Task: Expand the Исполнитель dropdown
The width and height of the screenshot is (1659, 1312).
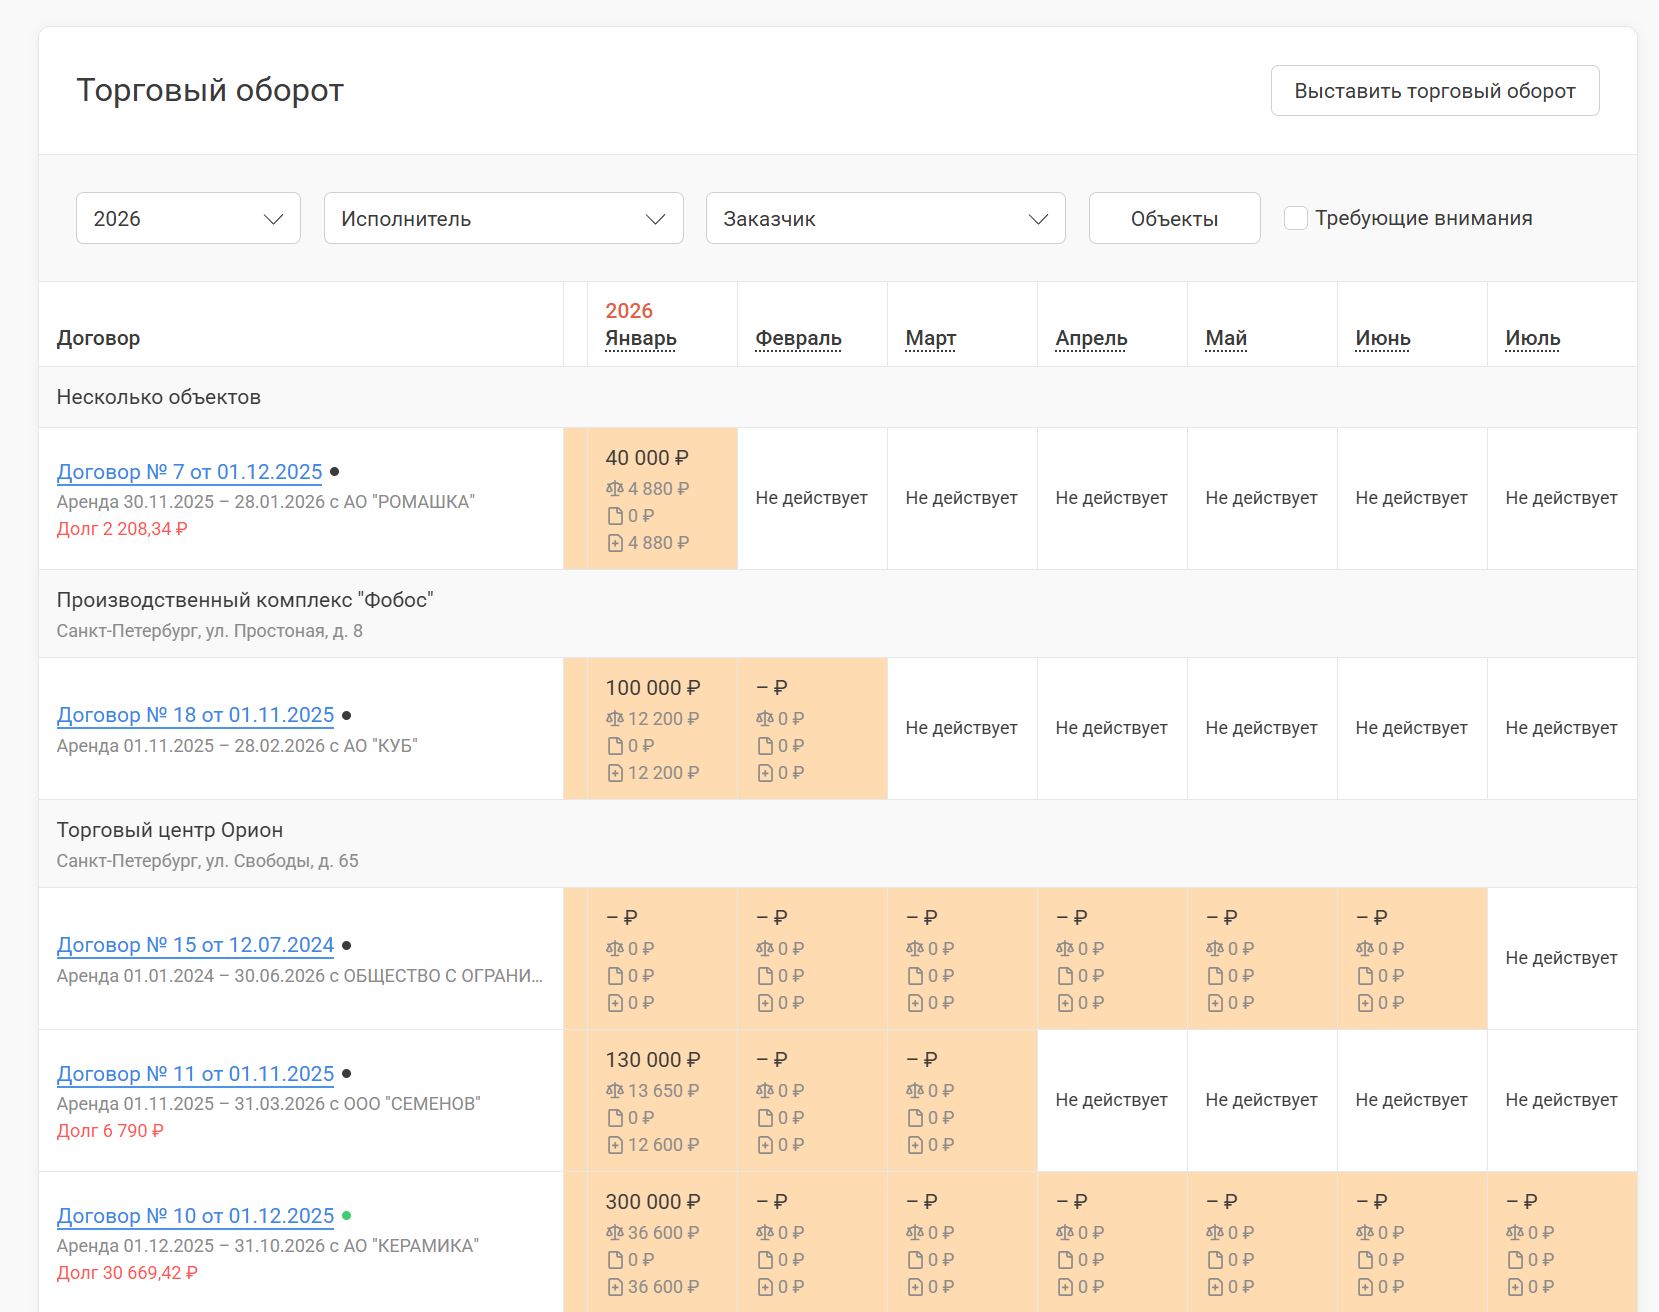Action: point(504,218)
